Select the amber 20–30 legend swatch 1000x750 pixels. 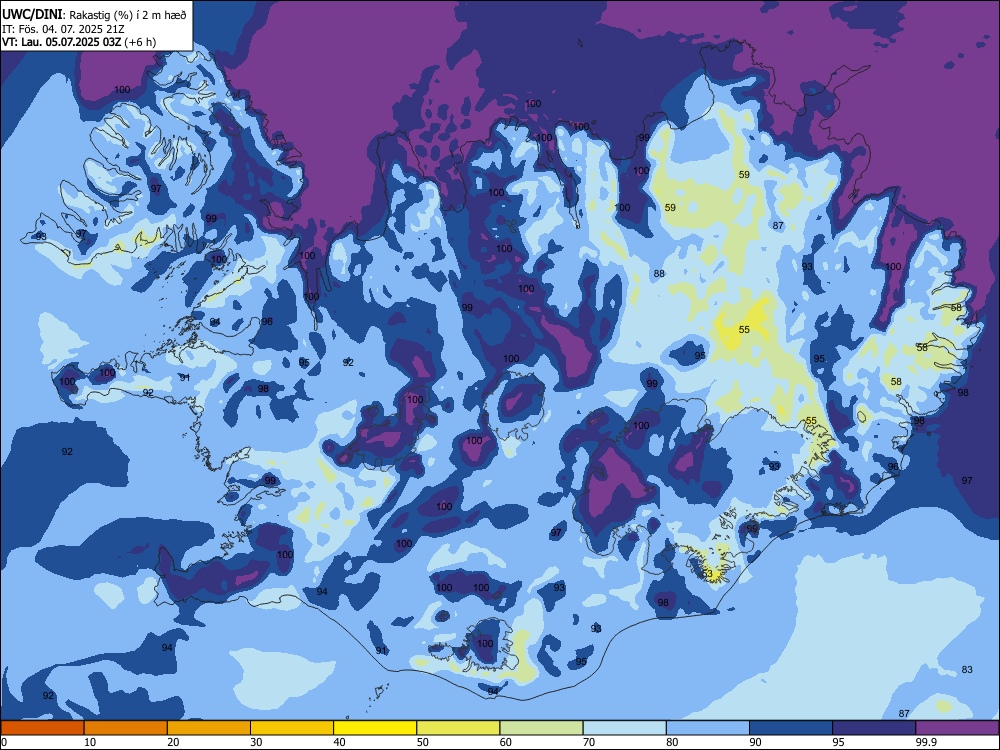pos(209,728)
